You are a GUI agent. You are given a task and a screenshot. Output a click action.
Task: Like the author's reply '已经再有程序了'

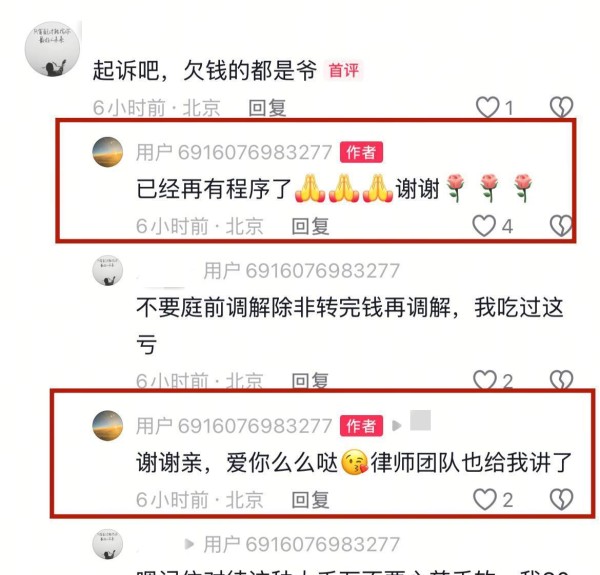[484, 226]
